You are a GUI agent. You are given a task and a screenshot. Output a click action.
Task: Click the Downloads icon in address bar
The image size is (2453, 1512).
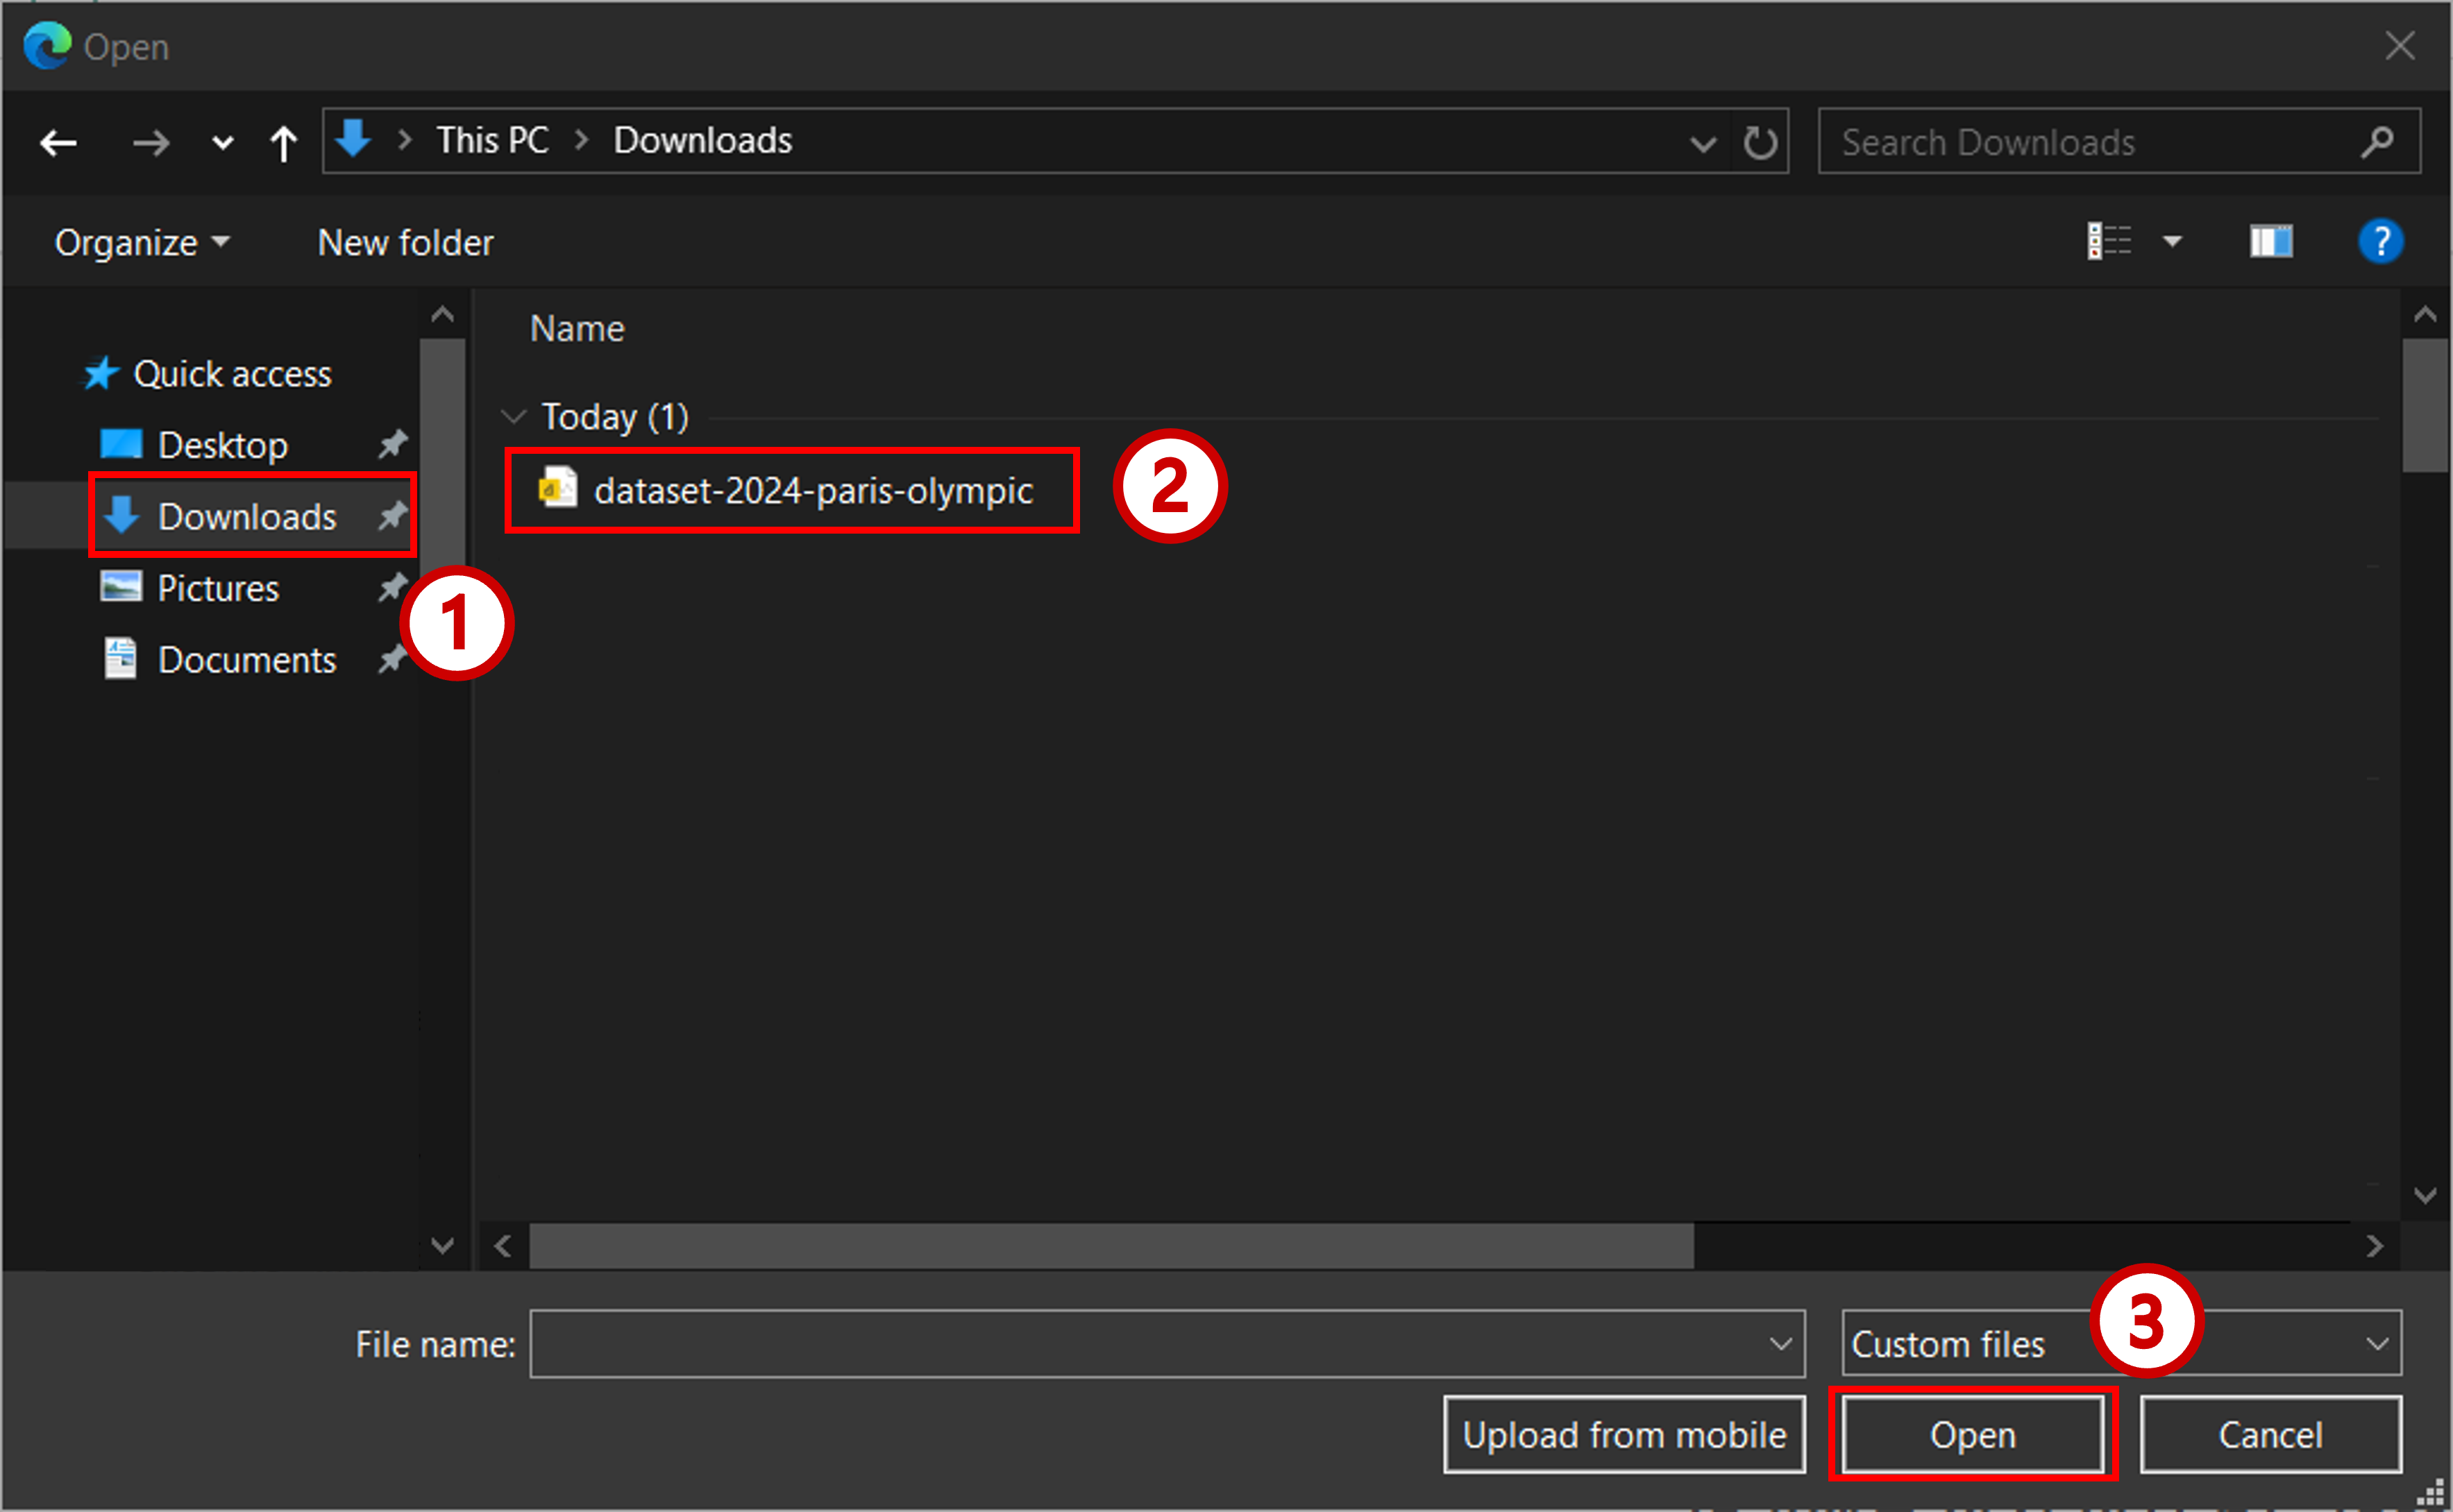click(353, 139)
